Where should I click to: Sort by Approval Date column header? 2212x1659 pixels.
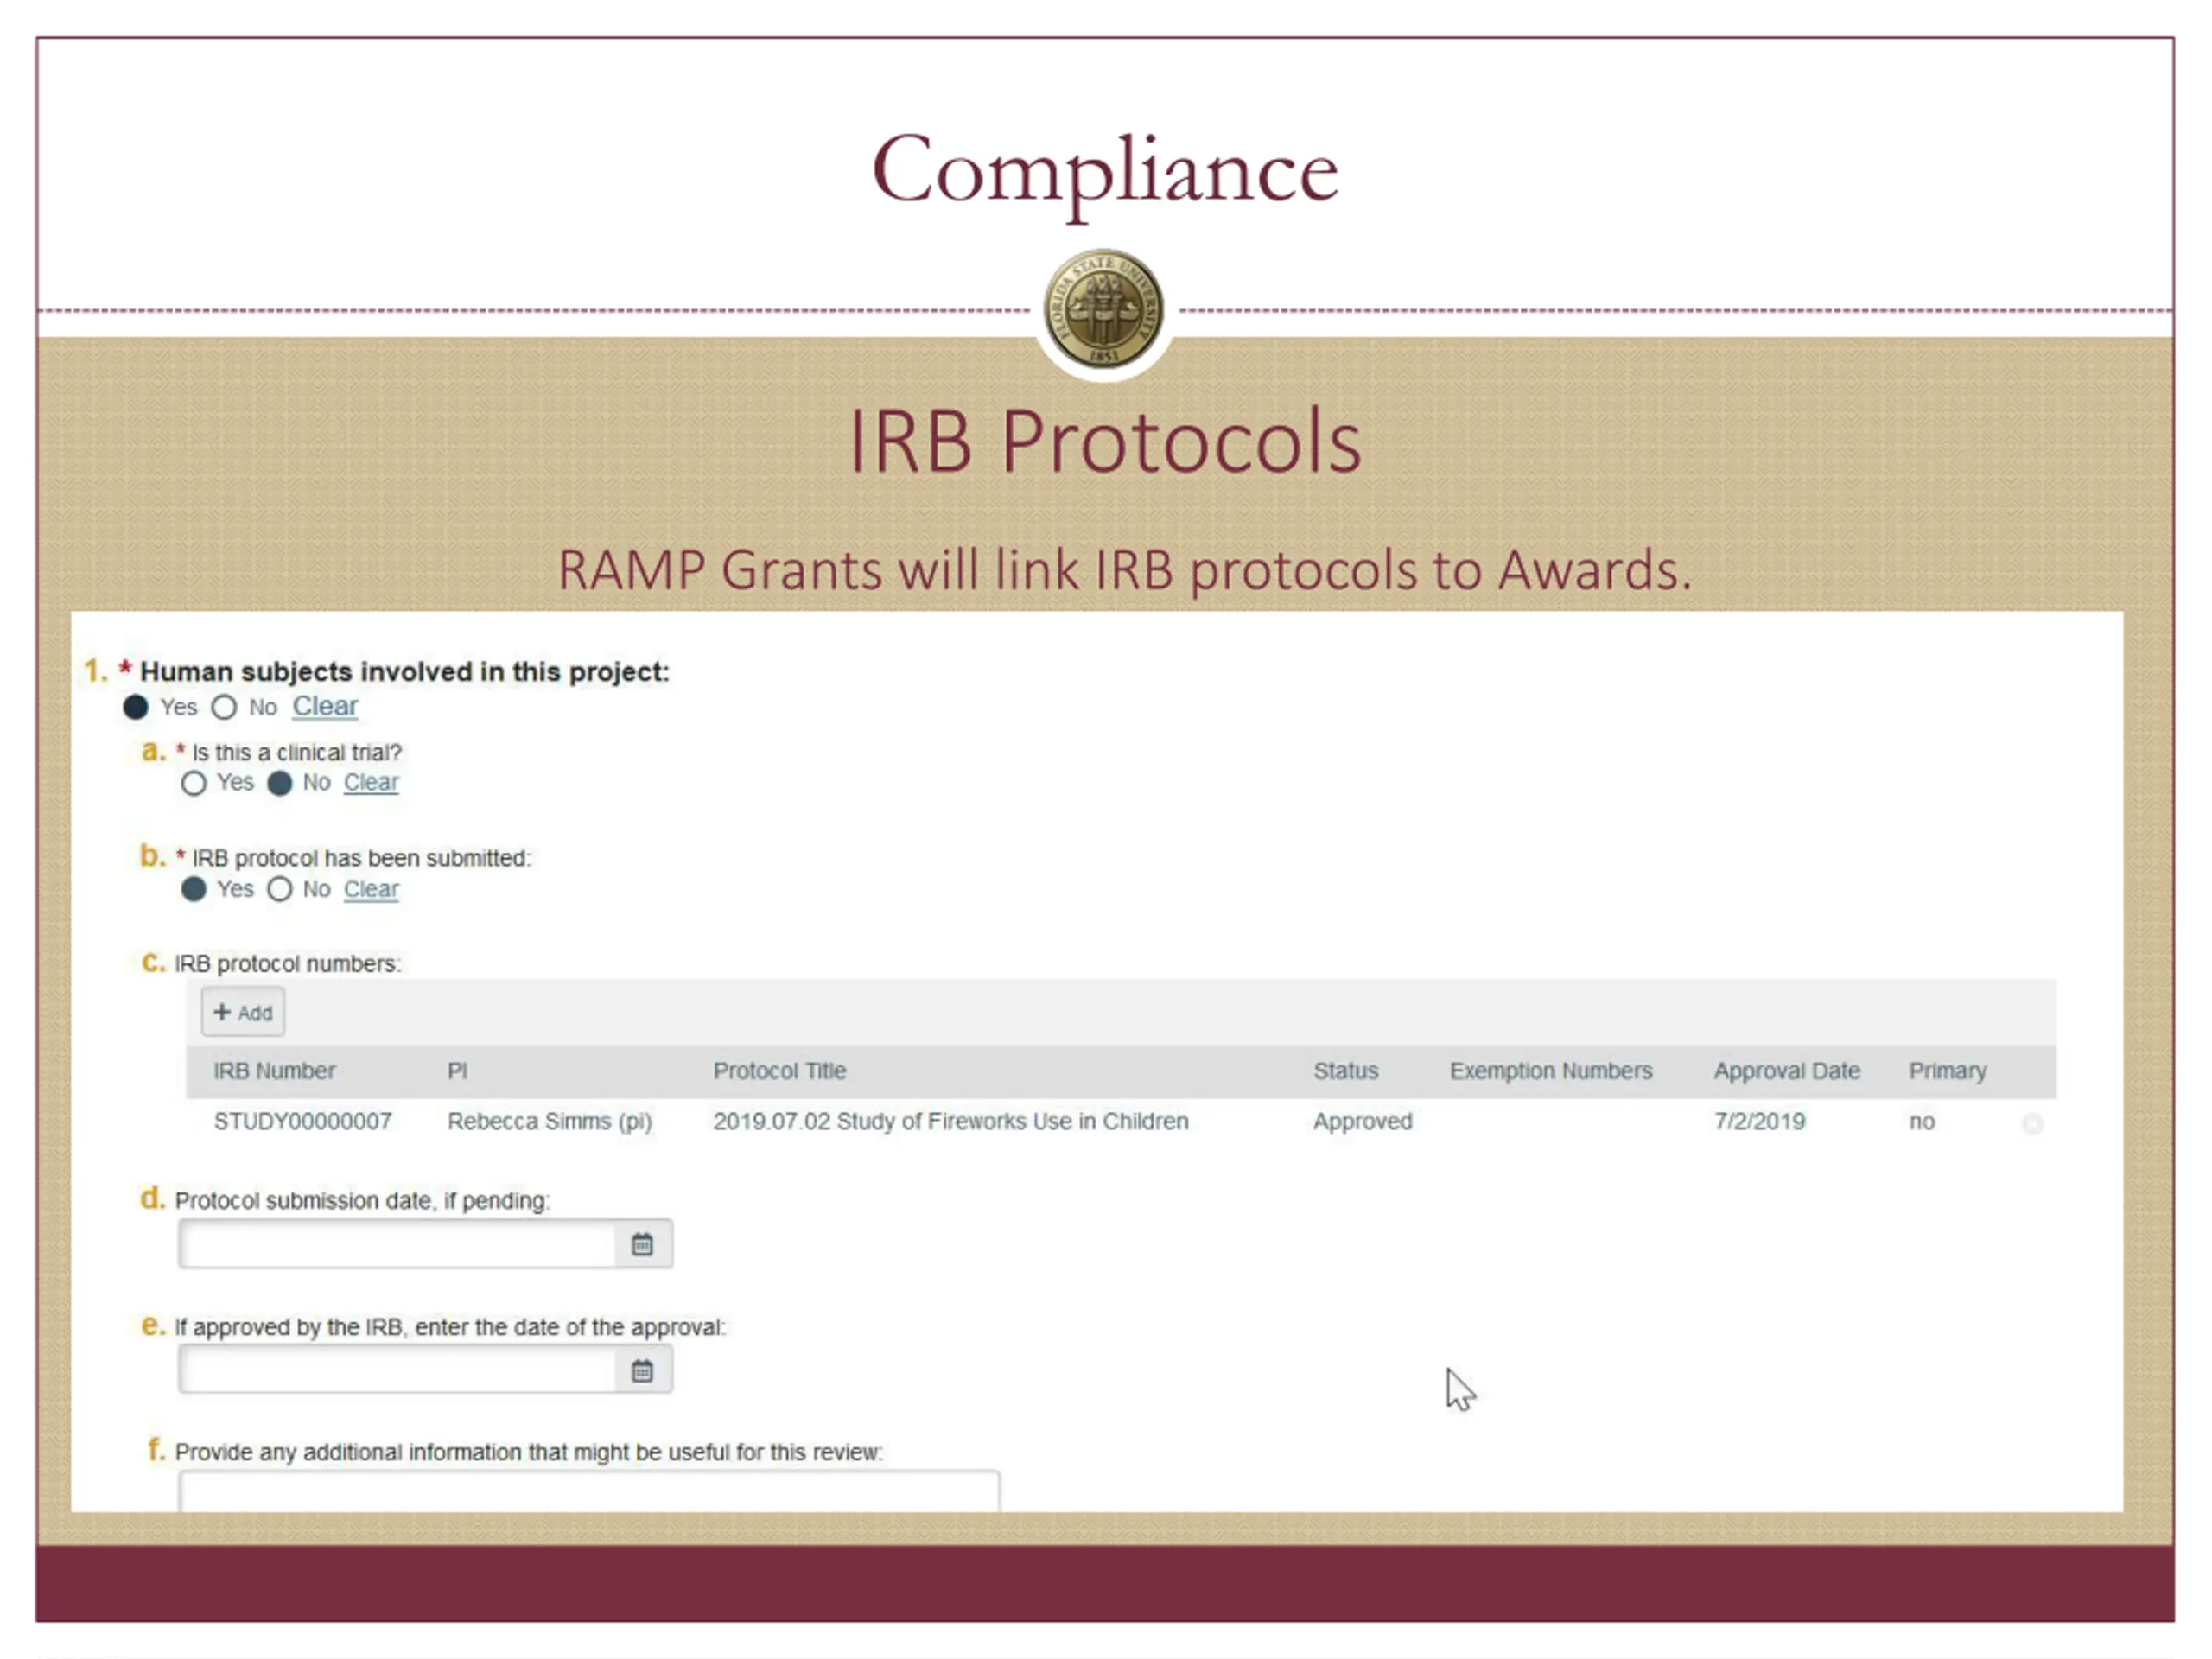1786,1071
